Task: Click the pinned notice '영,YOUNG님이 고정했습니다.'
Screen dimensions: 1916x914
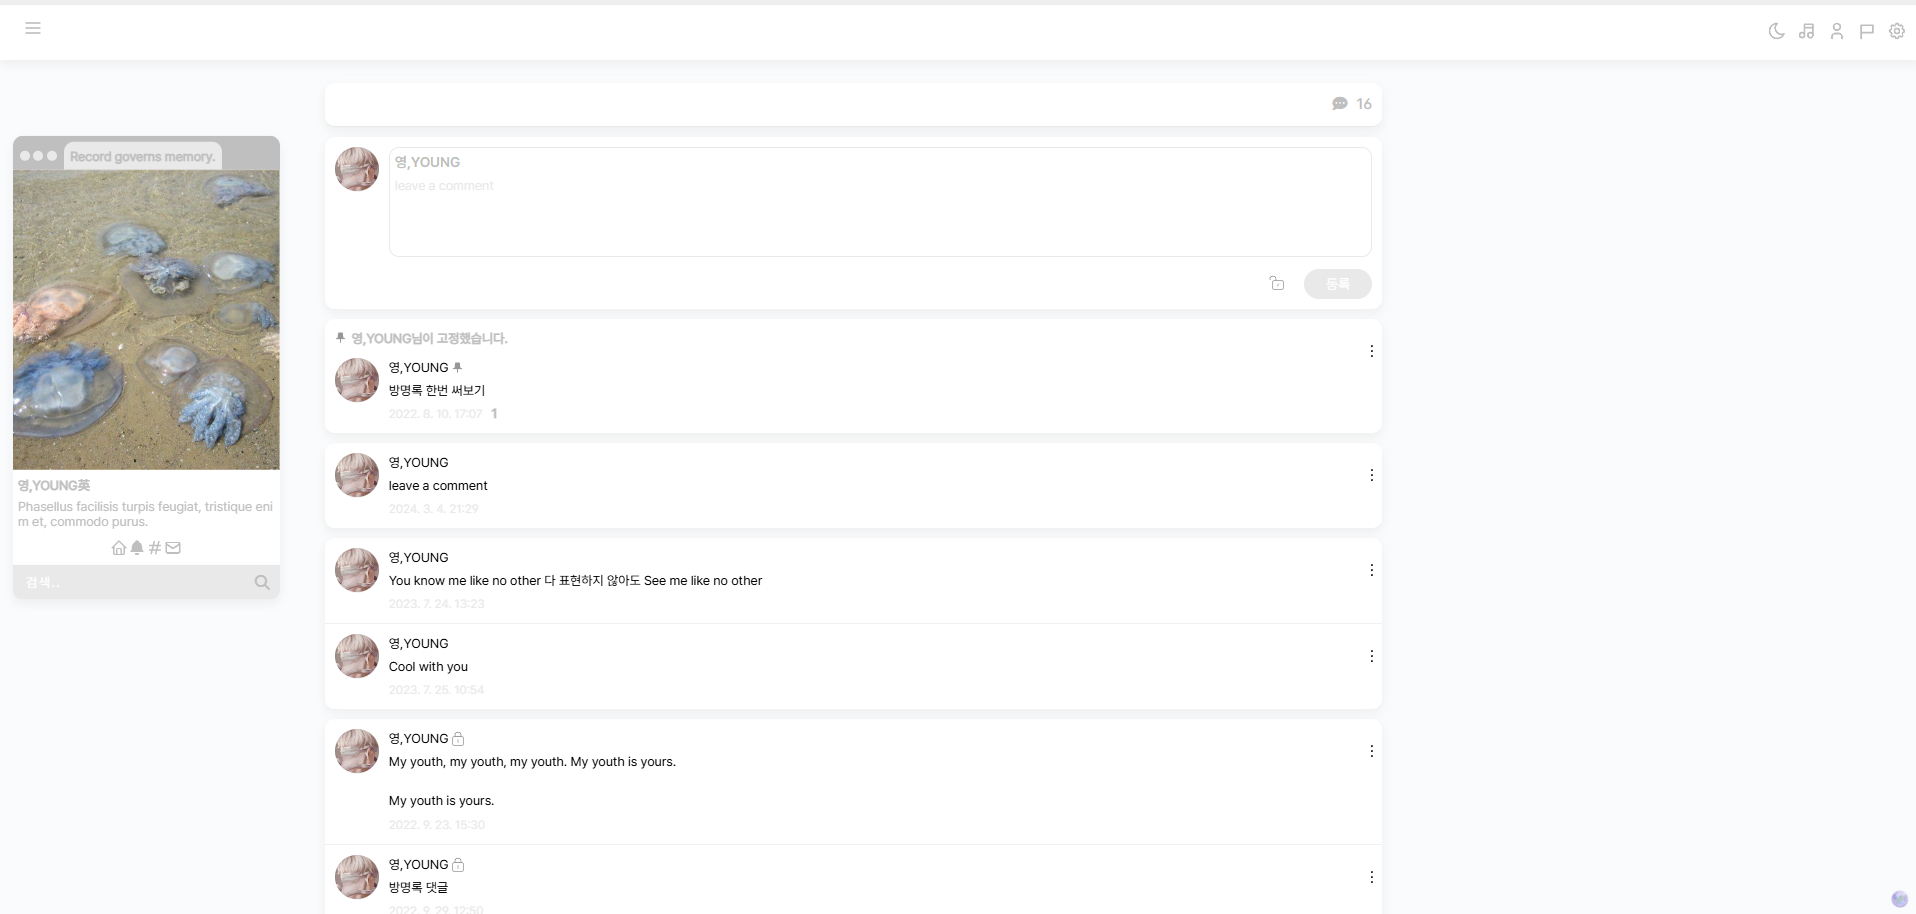Action: click(x=429, y=339)
